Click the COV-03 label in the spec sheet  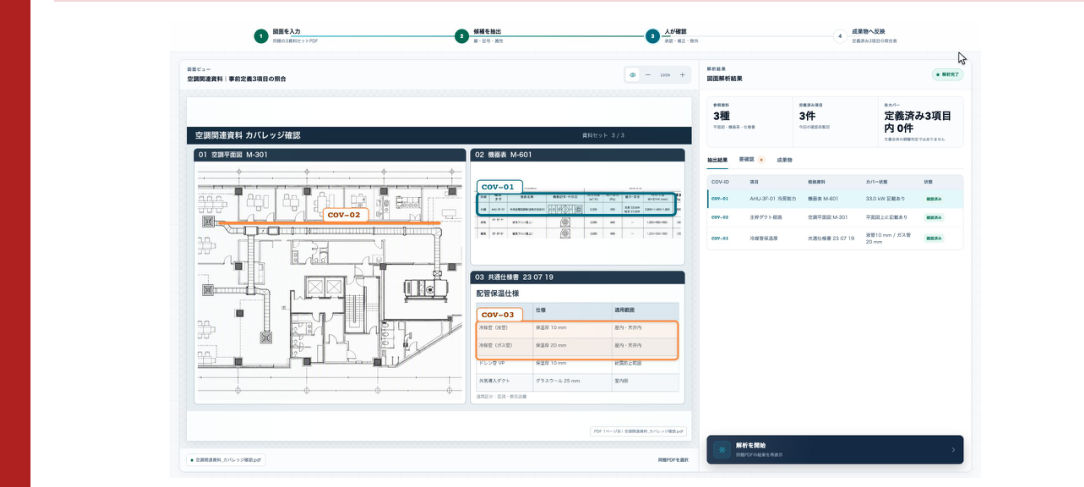[498, 315]
